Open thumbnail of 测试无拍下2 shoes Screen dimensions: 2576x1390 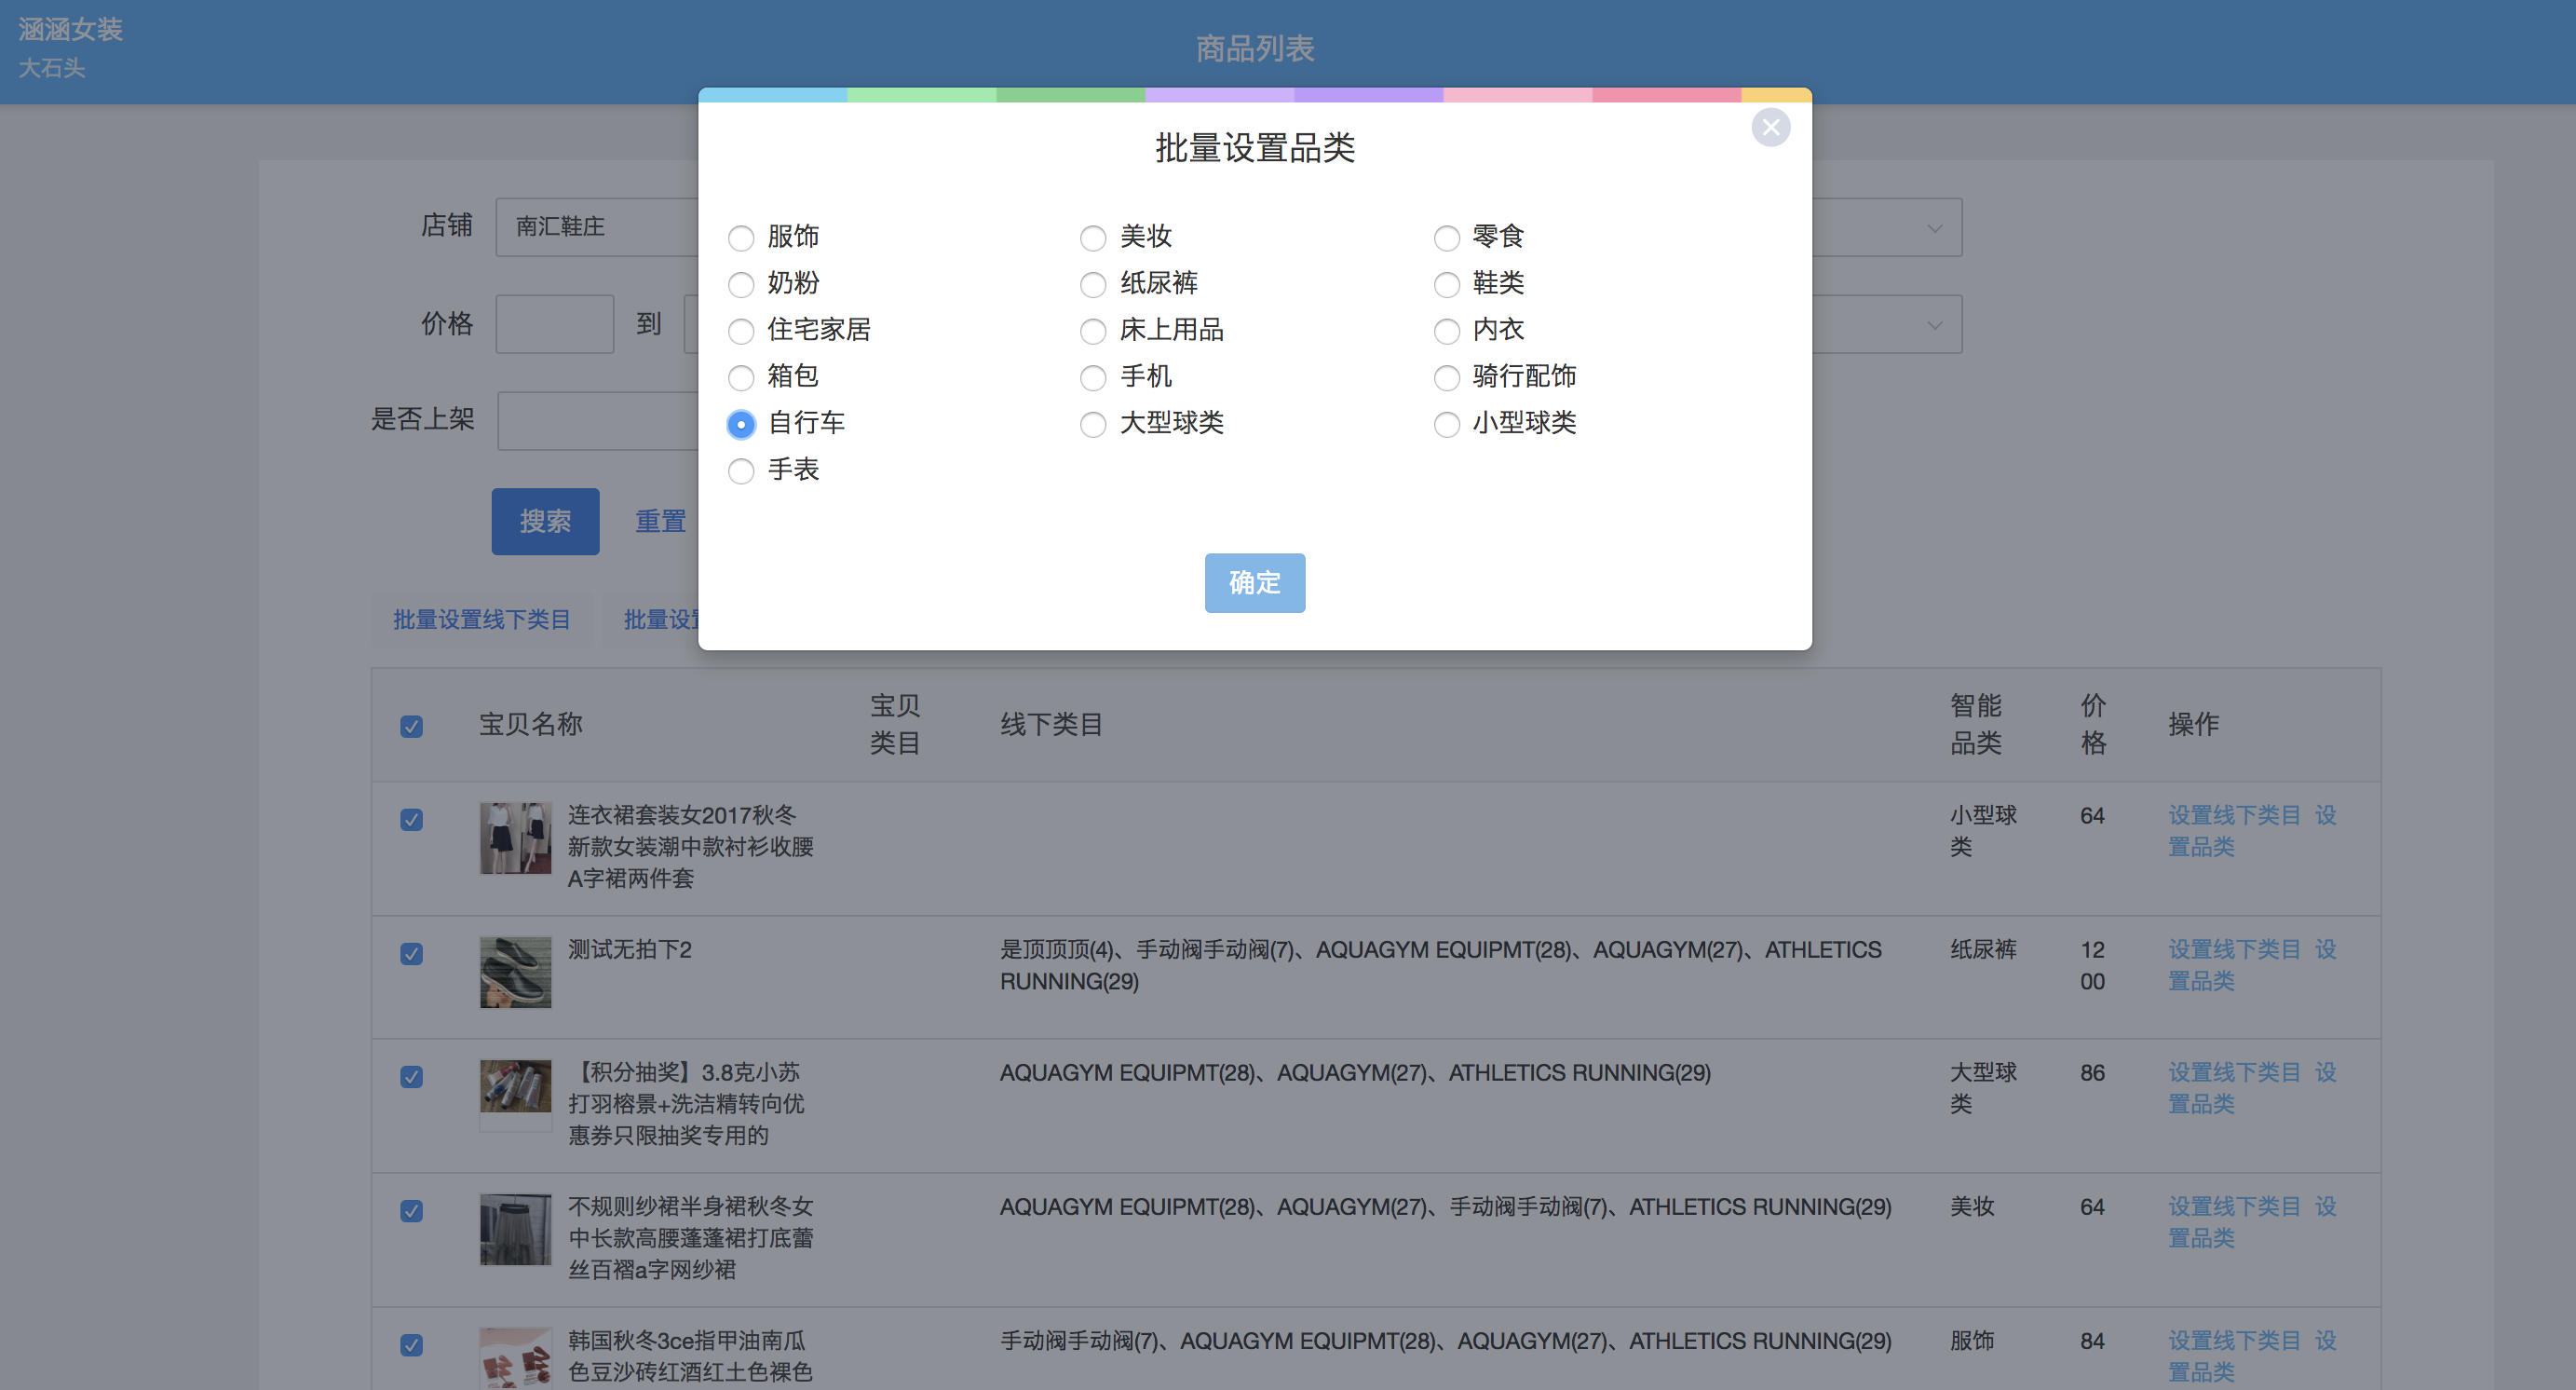[x=515, y=972]
